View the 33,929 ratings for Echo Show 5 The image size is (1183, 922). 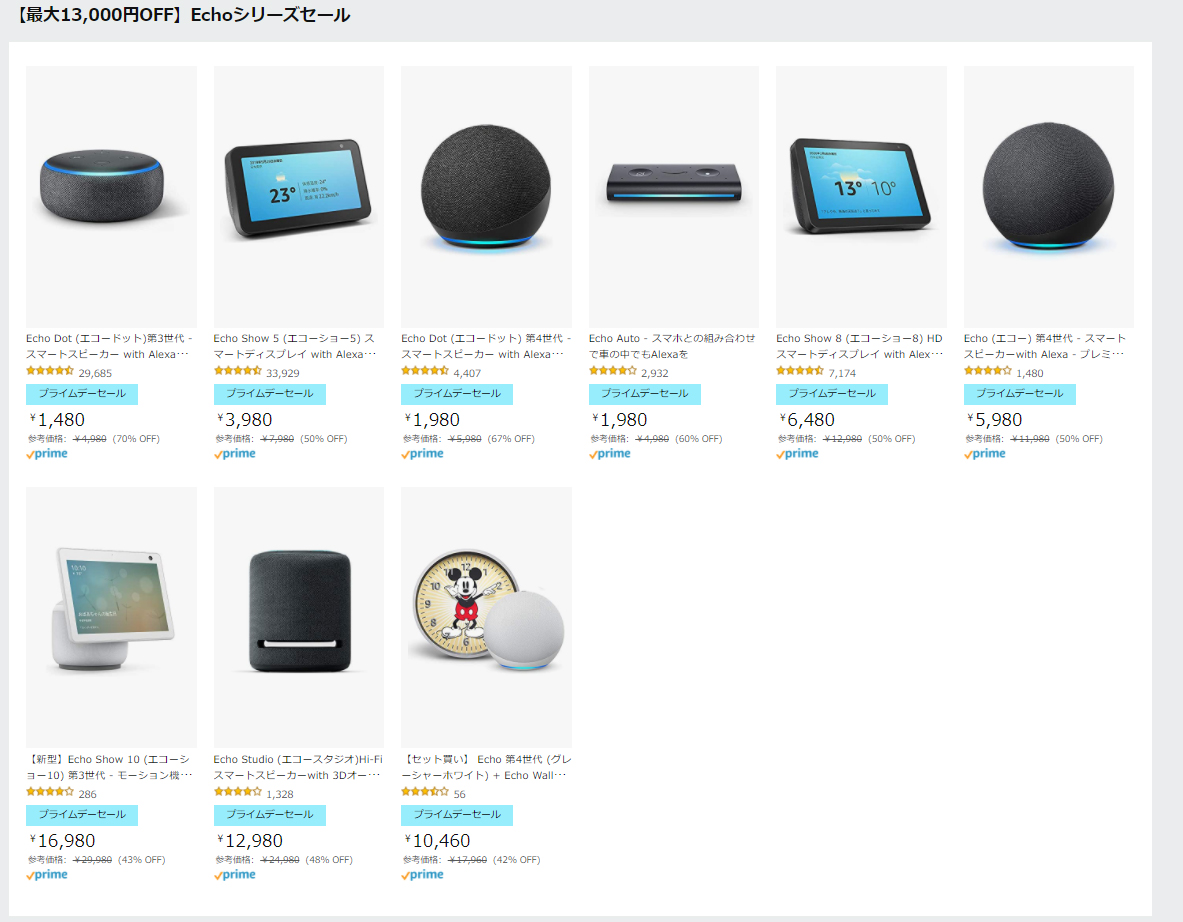pyautogui.click(x=283, y=373)
